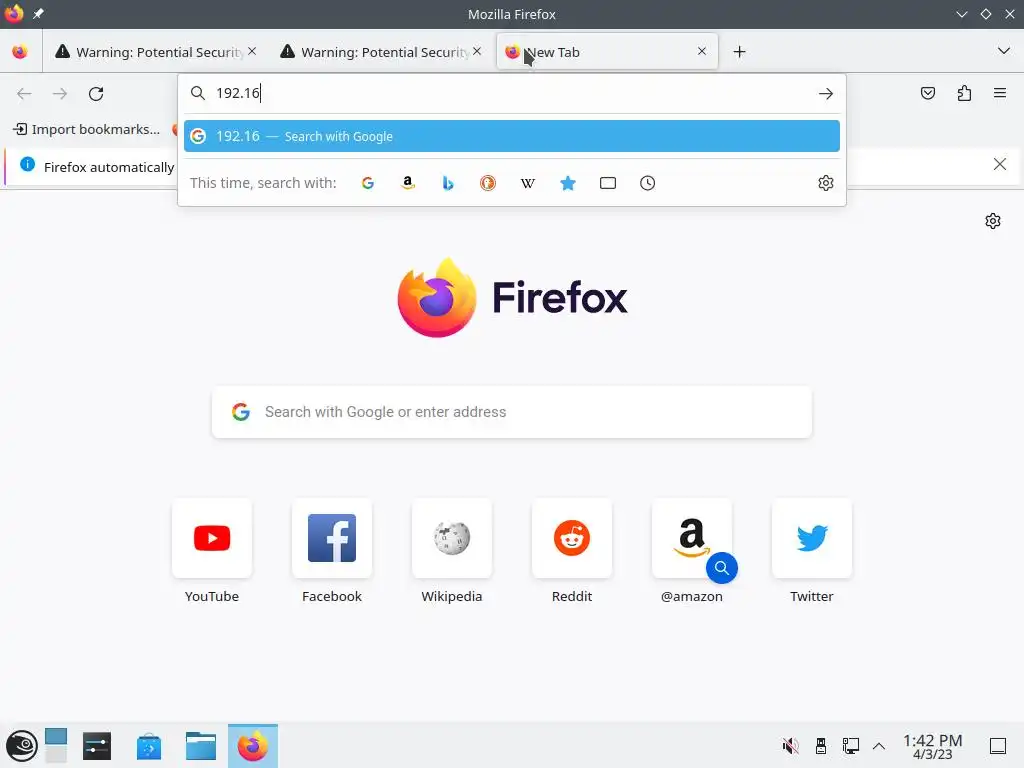Close the New Tab tab
Screen dimensions: 1024x768
702,51
